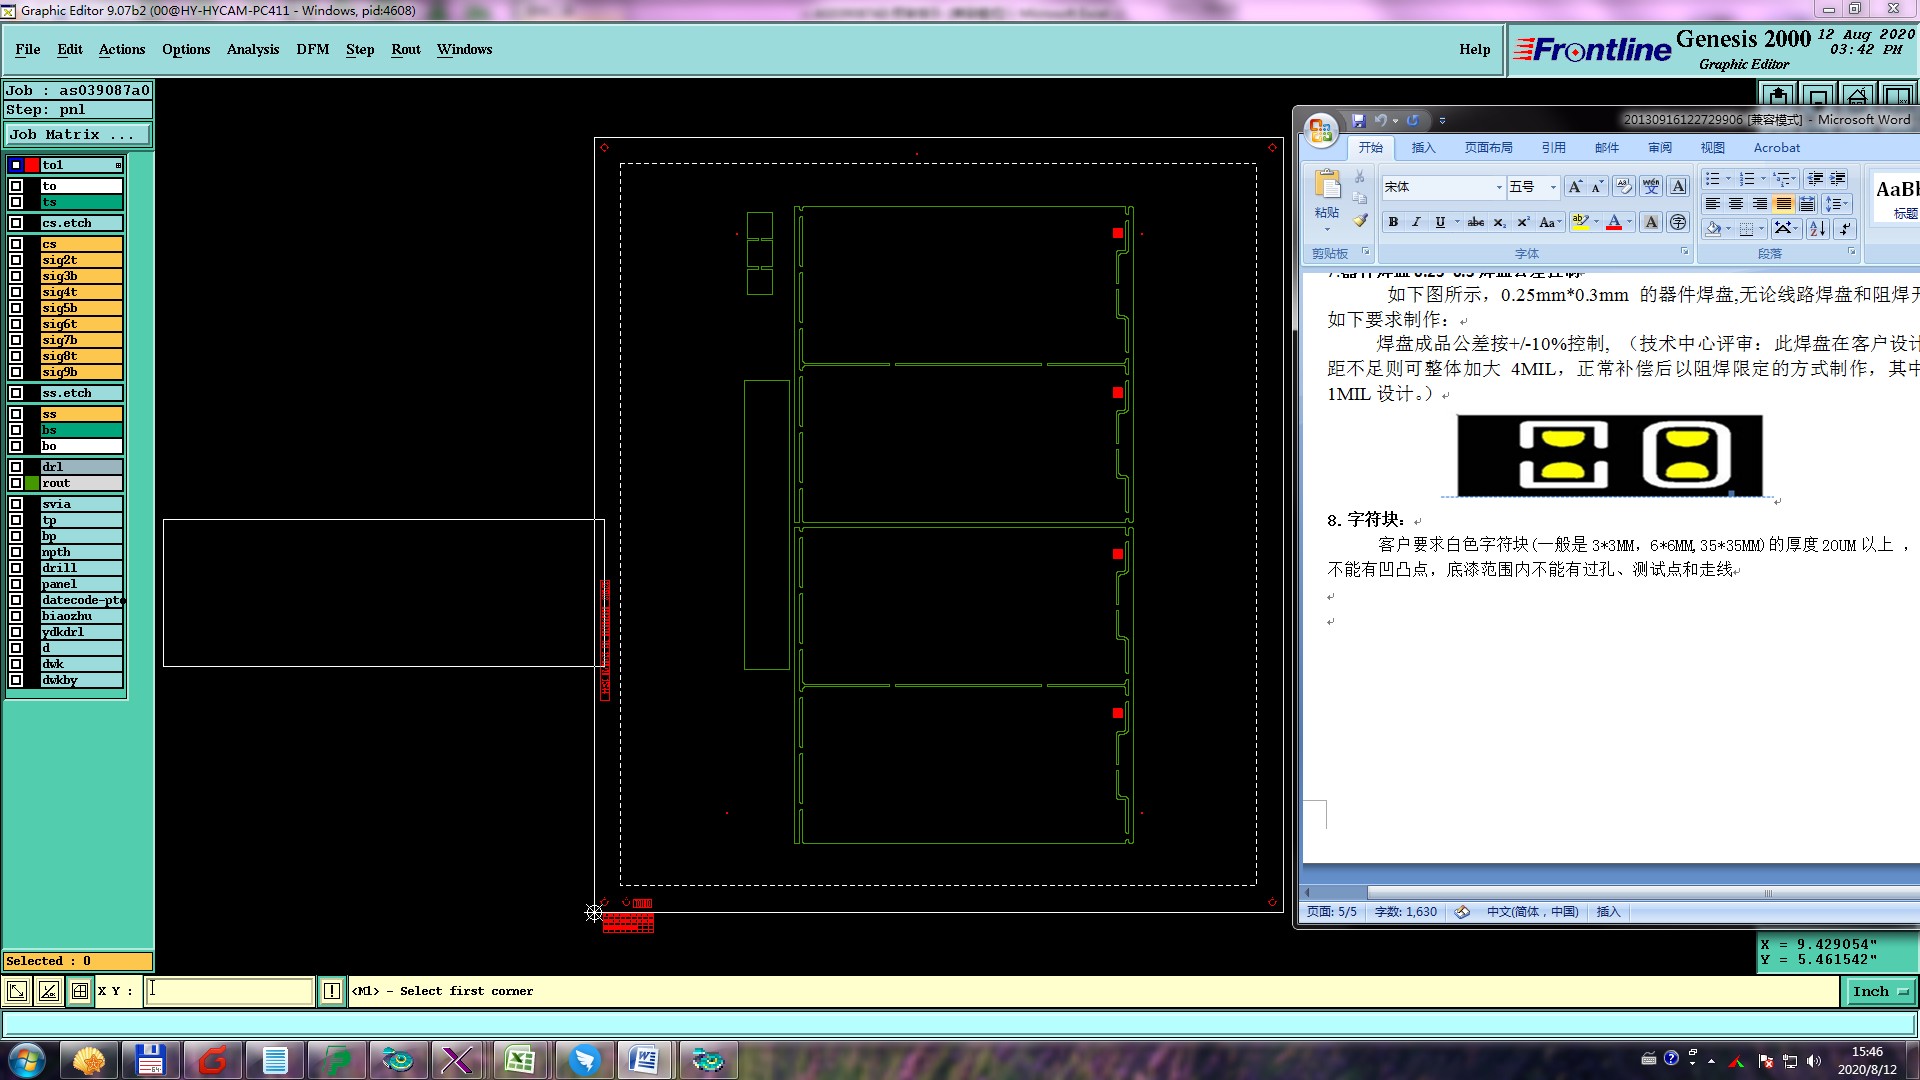Switch to the 页面布局 ribbon tab
1920x1080 pixels.
pos(1488,147)
